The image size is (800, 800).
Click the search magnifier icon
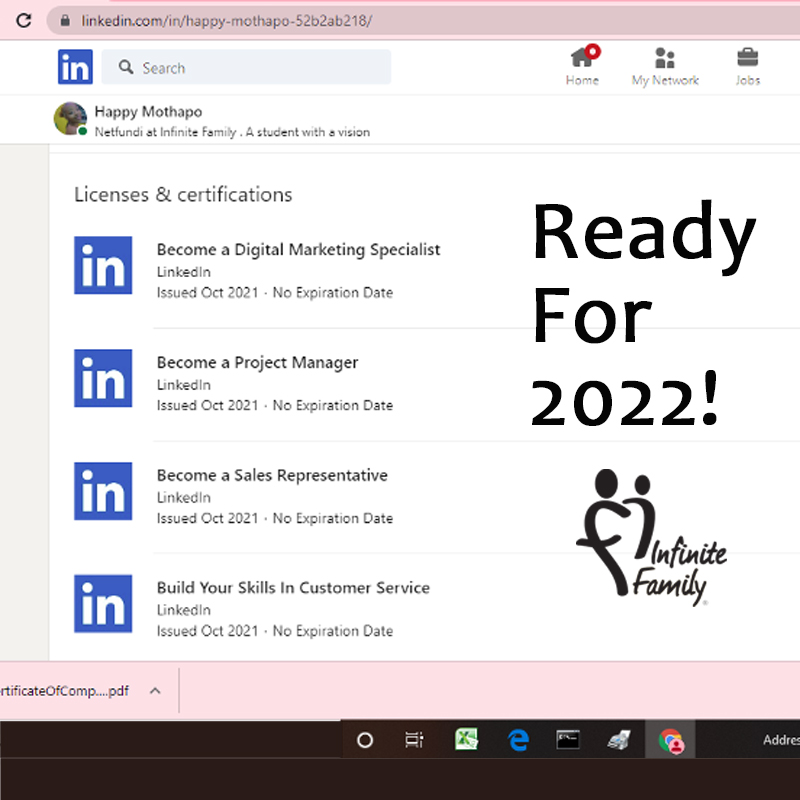[x=126, y=67]
